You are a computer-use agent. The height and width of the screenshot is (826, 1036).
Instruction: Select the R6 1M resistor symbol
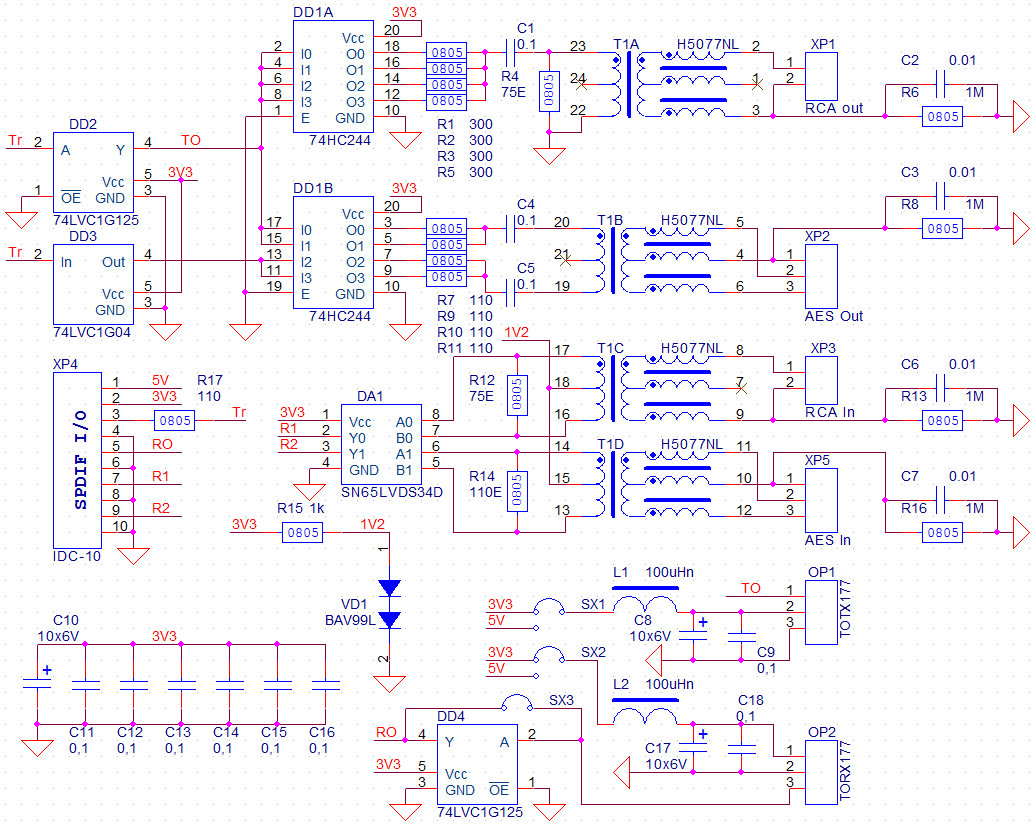click(942, 116)
